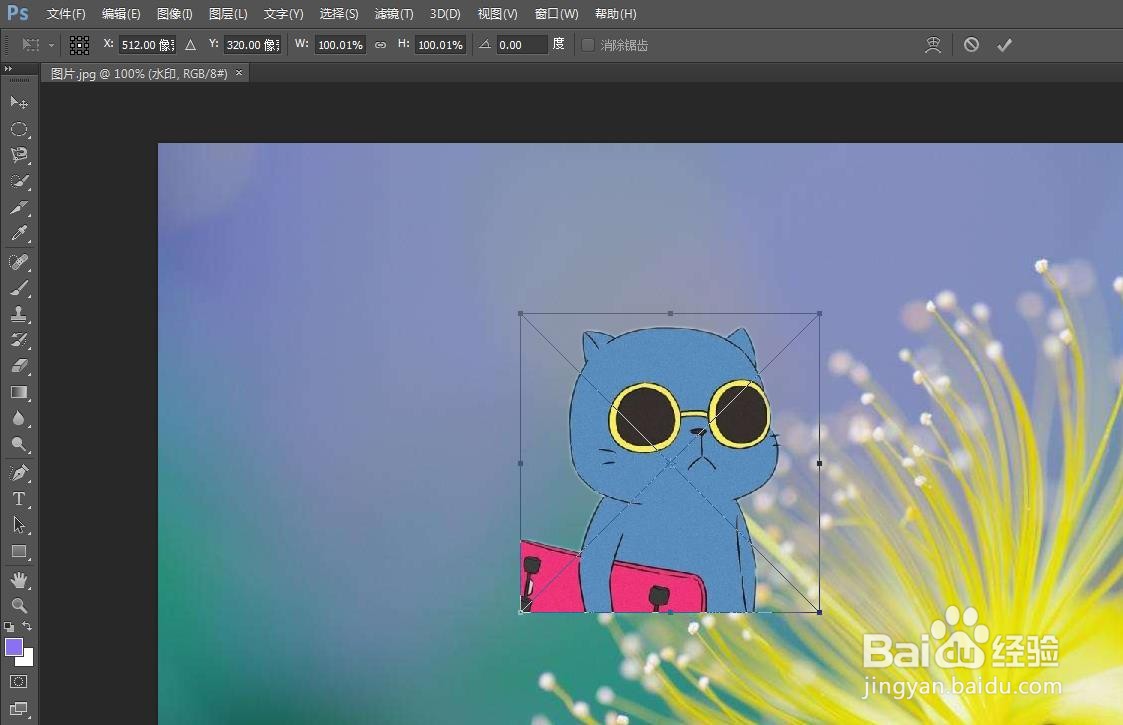Open the 编辑(E) menu
The height and width of the screenshot is (725, 1123).
click(x=121, y=14)
